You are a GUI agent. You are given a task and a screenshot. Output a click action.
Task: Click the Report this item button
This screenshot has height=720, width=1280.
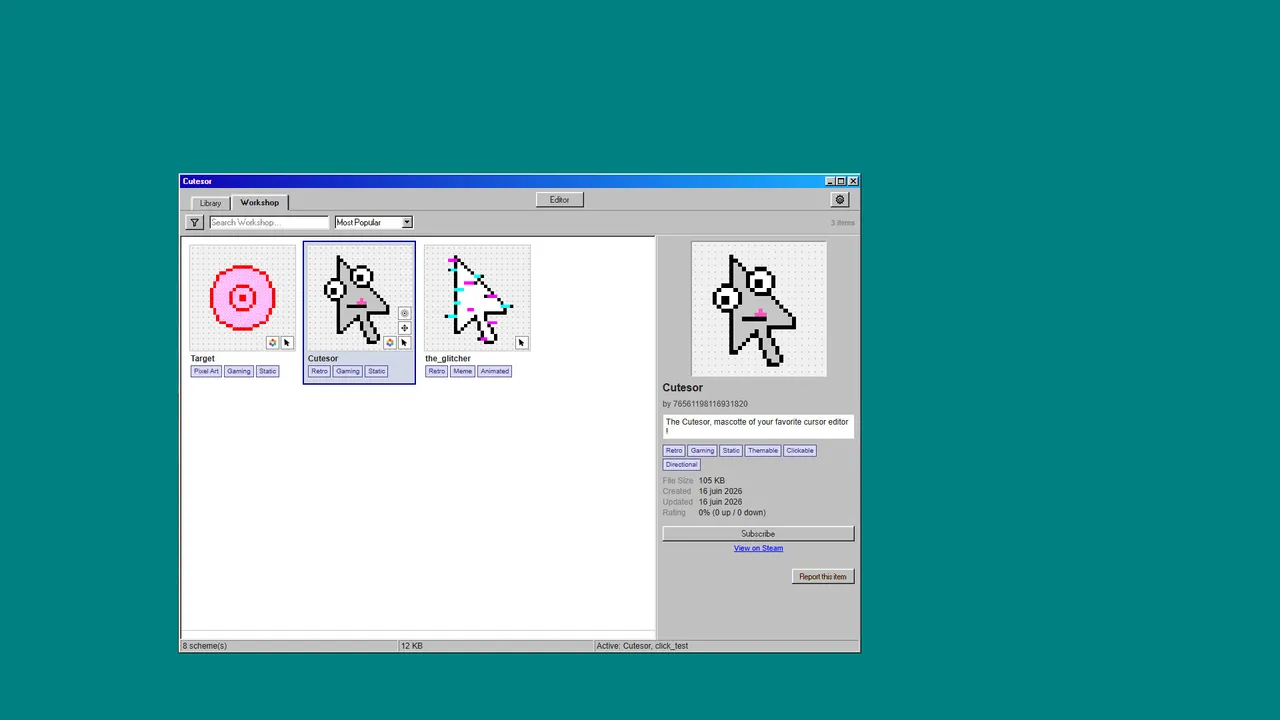(823, 577)
